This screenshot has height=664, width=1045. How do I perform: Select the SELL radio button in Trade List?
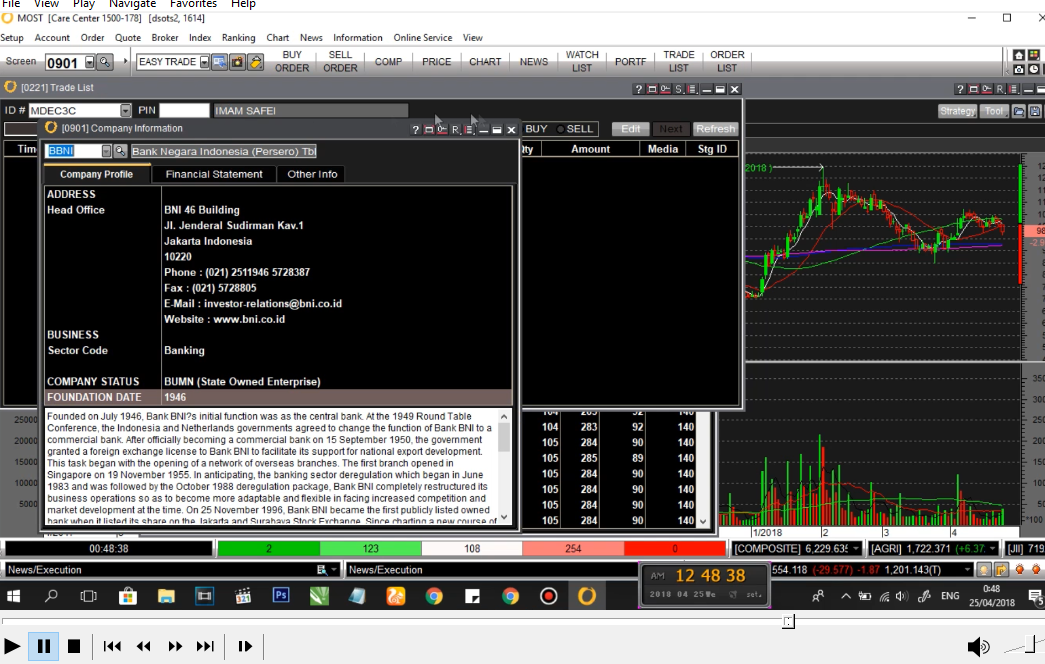tap(574, 129)
